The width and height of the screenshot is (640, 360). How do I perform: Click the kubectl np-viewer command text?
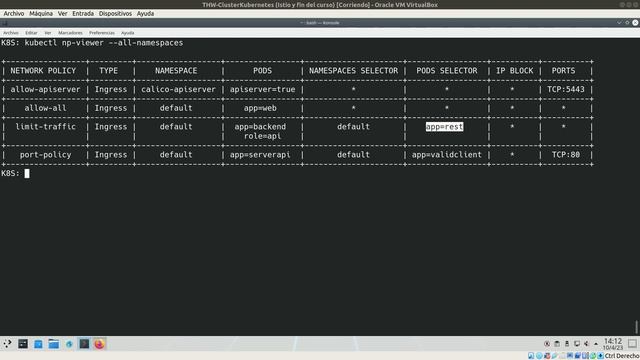[104, 43]
